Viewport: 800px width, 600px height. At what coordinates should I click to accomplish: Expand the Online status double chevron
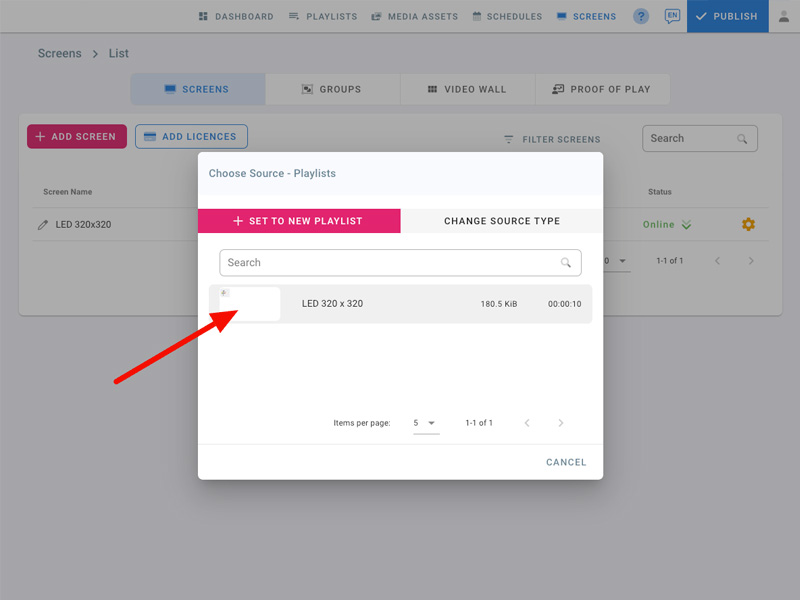click(687, 225)
